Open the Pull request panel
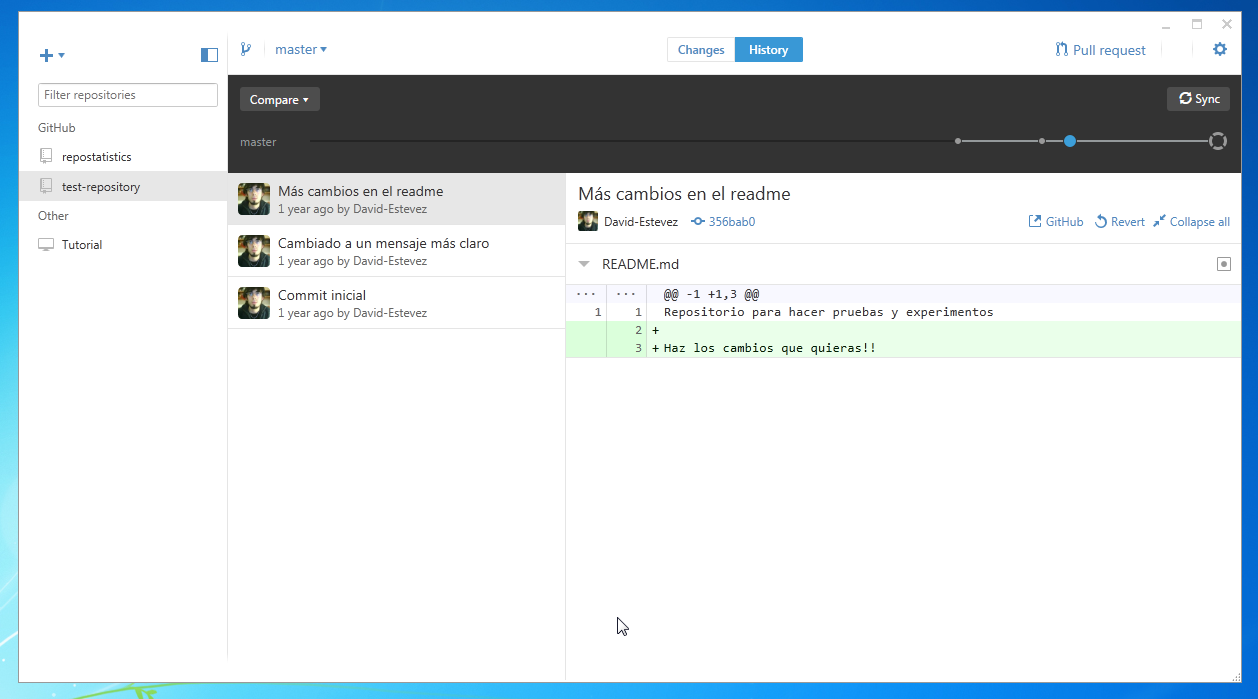1258x699 pixels. pos(1100,50)
